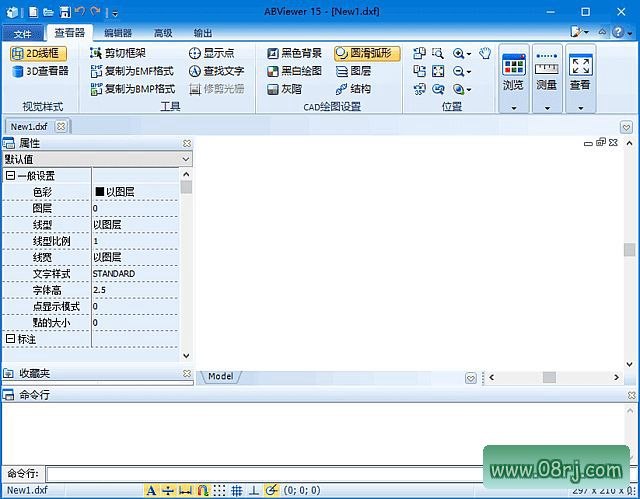Expand the 查看 ribbon group

(580, 78)
